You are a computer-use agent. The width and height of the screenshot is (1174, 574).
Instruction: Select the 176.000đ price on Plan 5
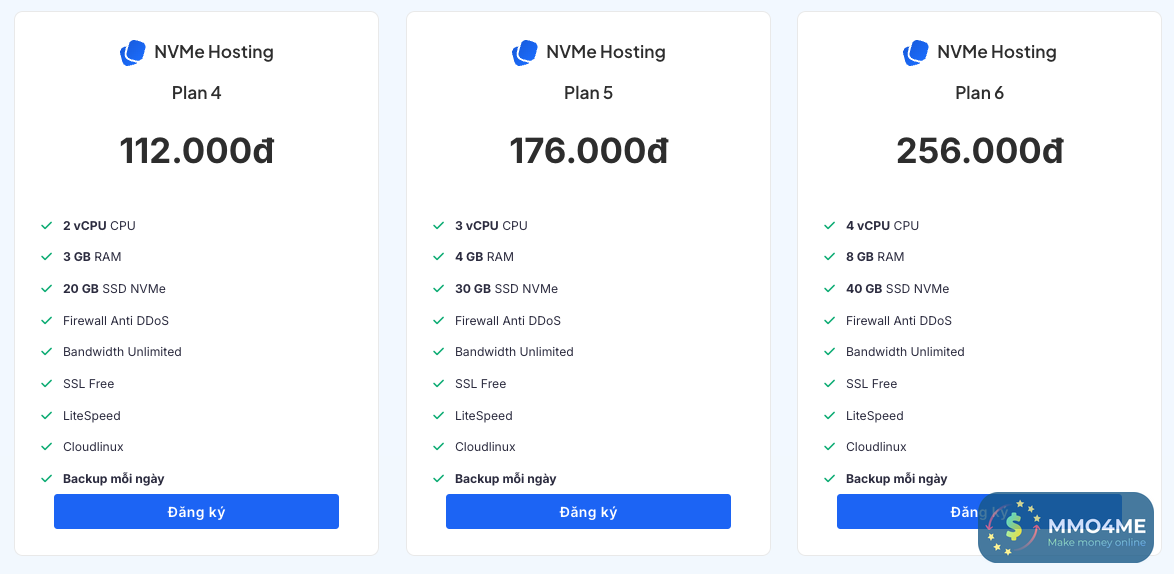[589, 151]
